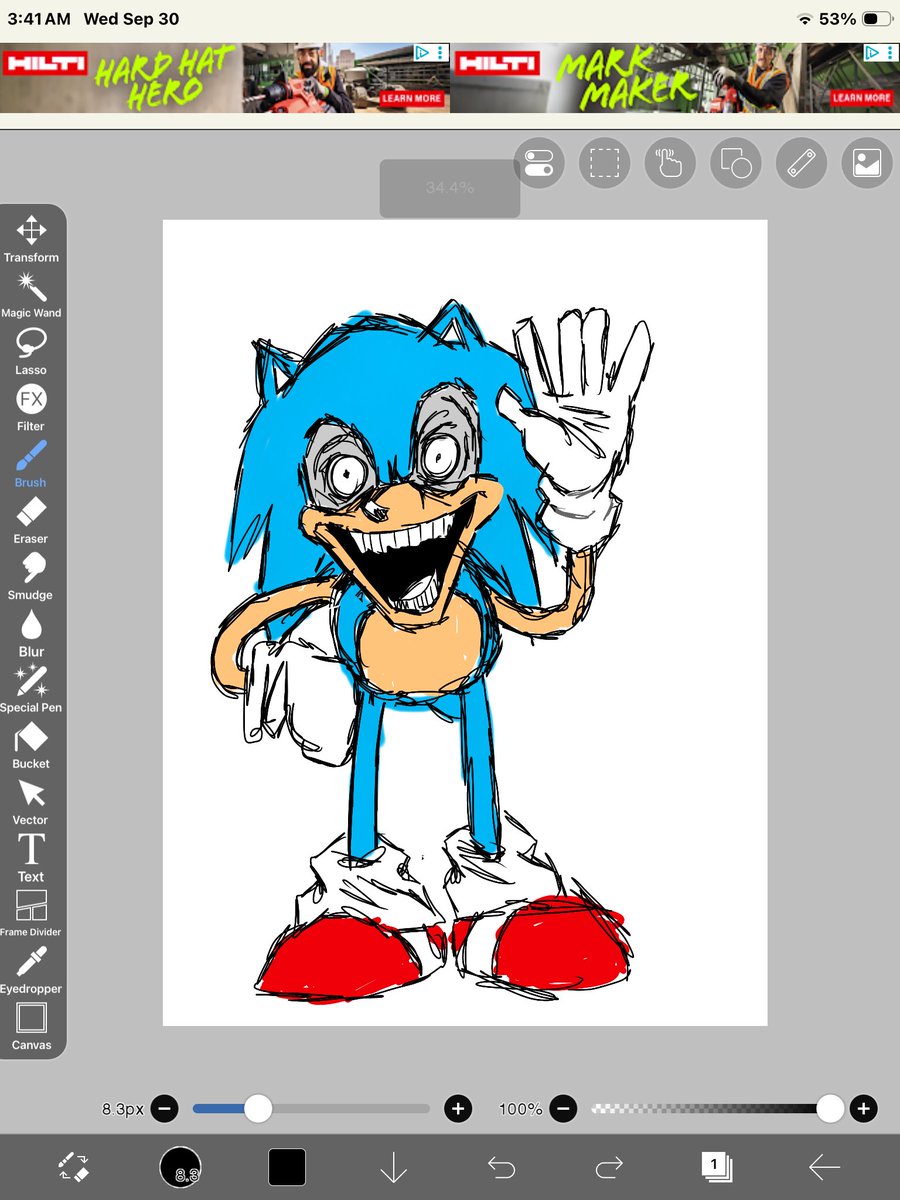Screen dimensions: 900x1200
Task: Decrease brush thickness with minus button
Action: (x=166, y=1108)
